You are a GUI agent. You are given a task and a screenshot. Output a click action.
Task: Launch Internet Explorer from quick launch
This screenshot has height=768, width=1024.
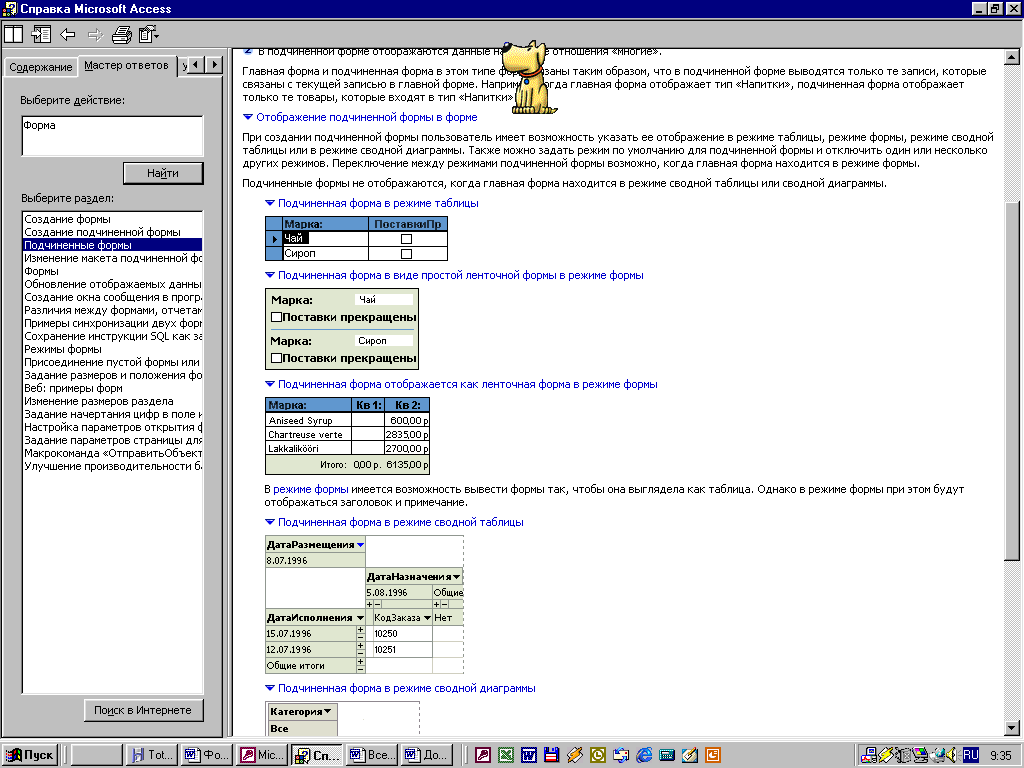tap(644, 755)
